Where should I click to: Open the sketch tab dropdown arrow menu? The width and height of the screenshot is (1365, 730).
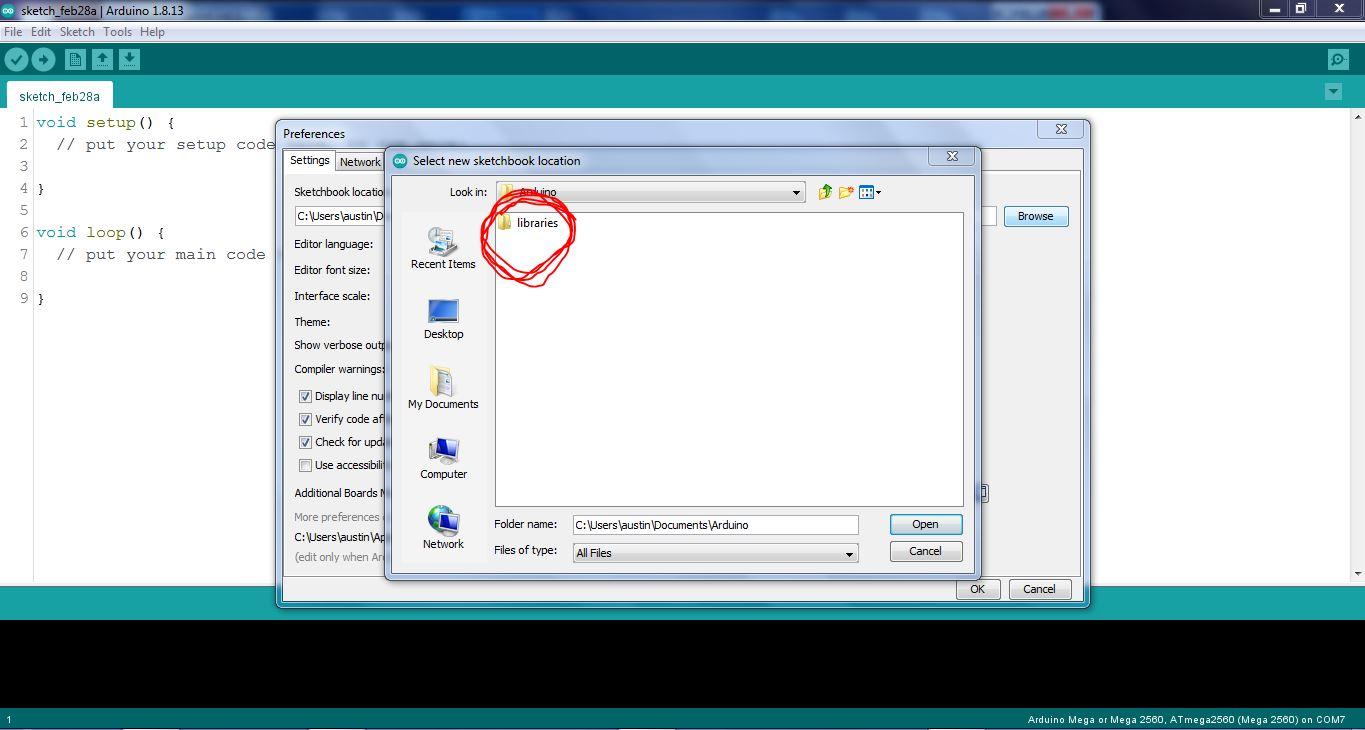click(x=1332, y=92)
